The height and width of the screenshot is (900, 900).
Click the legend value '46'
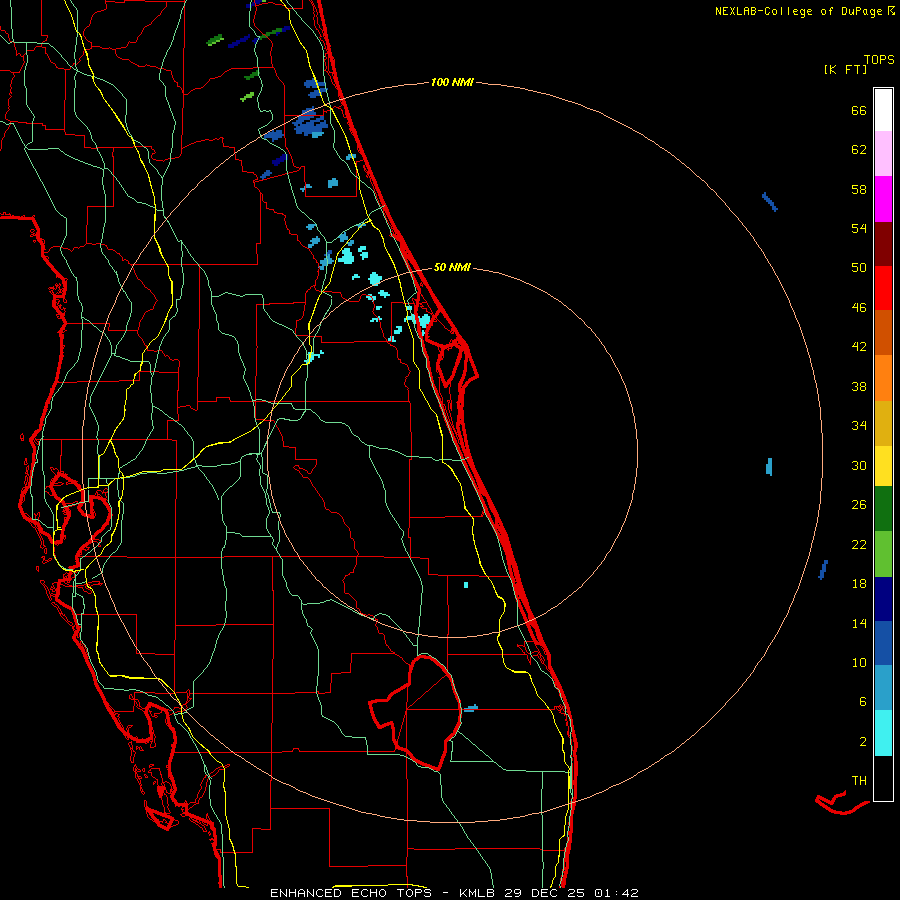pyautogui.click(x=859, y=308)
